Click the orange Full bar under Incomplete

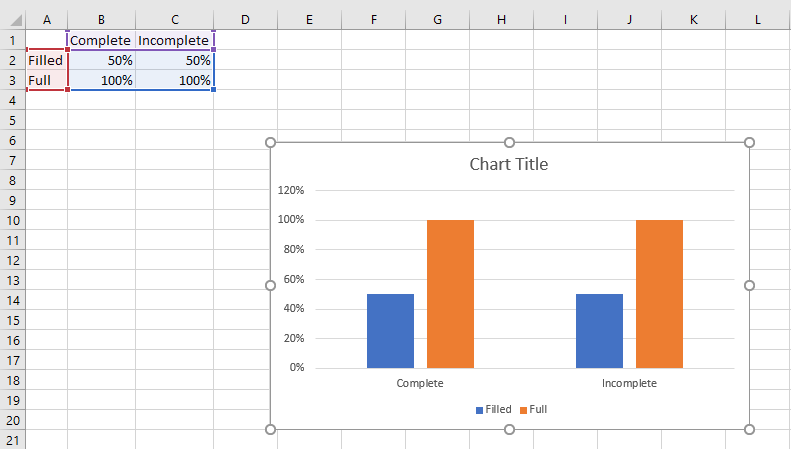click(659, 294)
